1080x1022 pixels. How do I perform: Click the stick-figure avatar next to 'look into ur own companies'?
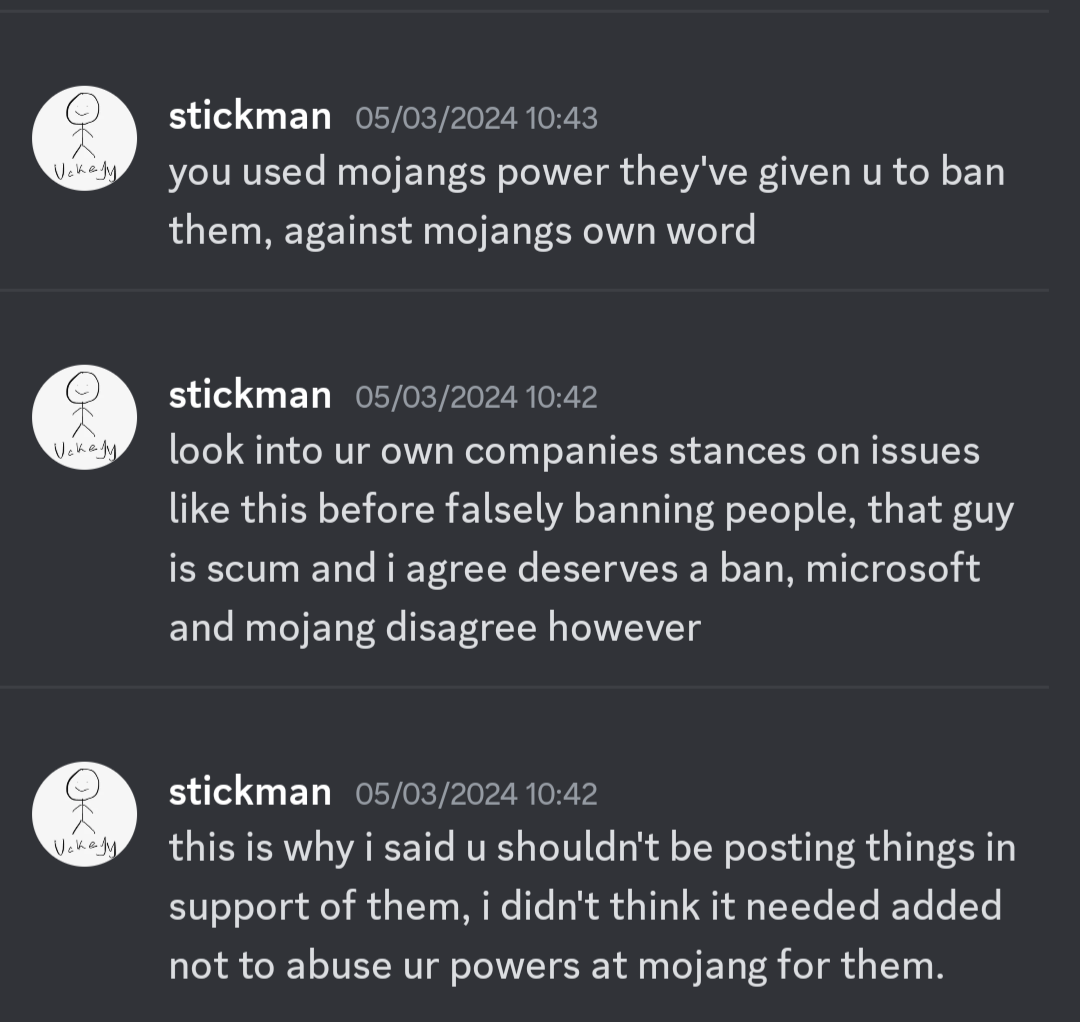point(84,417)
